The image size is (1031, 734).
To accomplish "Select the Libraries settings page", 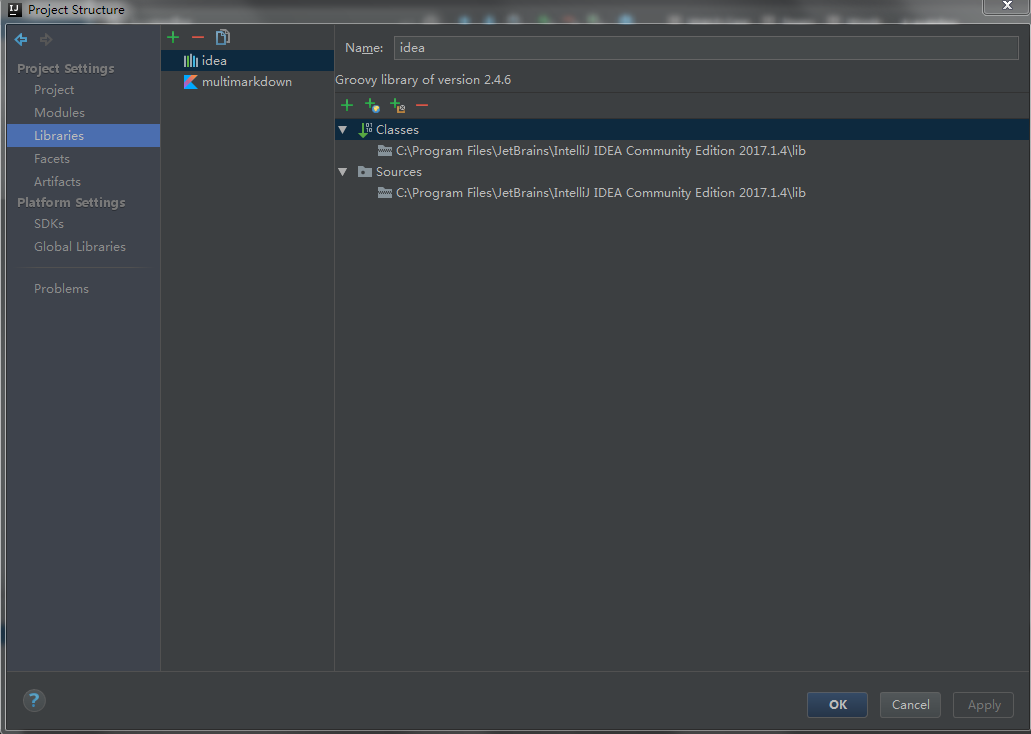I will (84, 135).
